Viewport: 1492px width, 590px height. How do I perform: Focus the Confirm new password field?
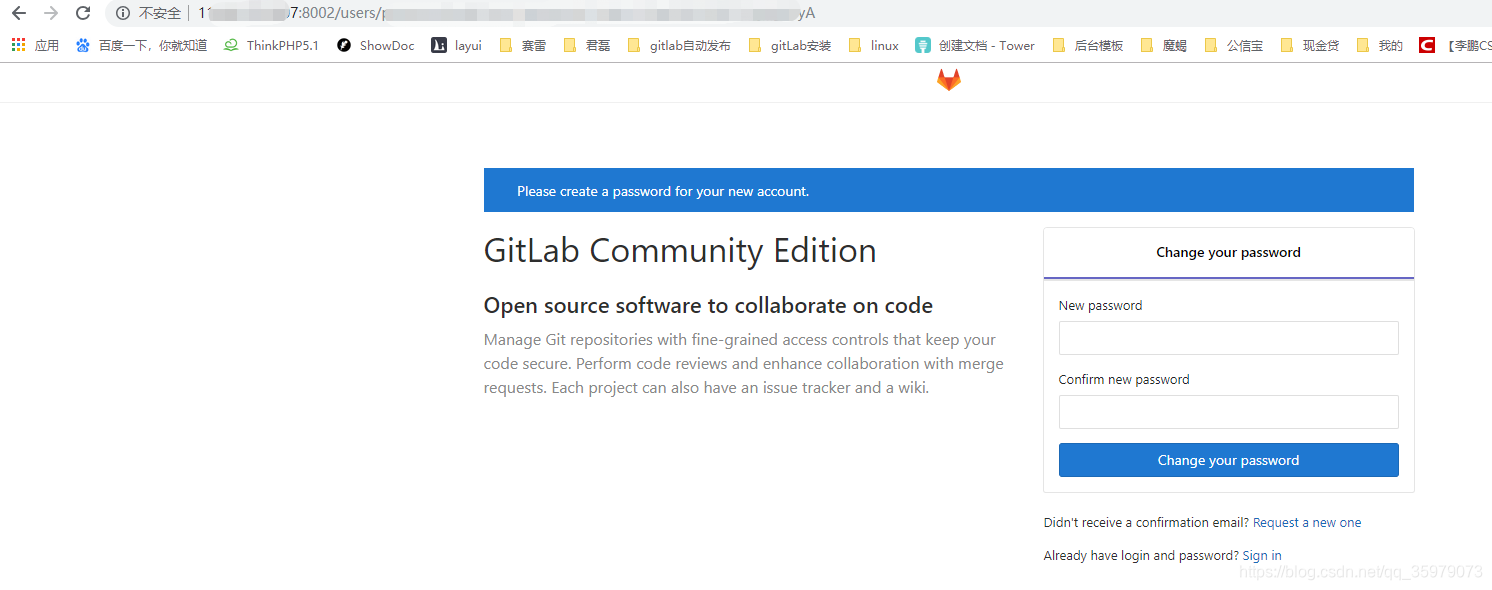coord(1228,412)
